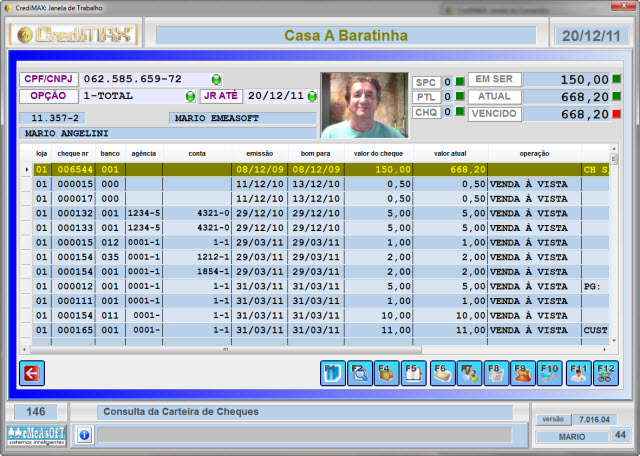Open the OPÇÃO 1-TOTAL selector
This screenshot has width=640, height=456.
click(x=130, y=97)
